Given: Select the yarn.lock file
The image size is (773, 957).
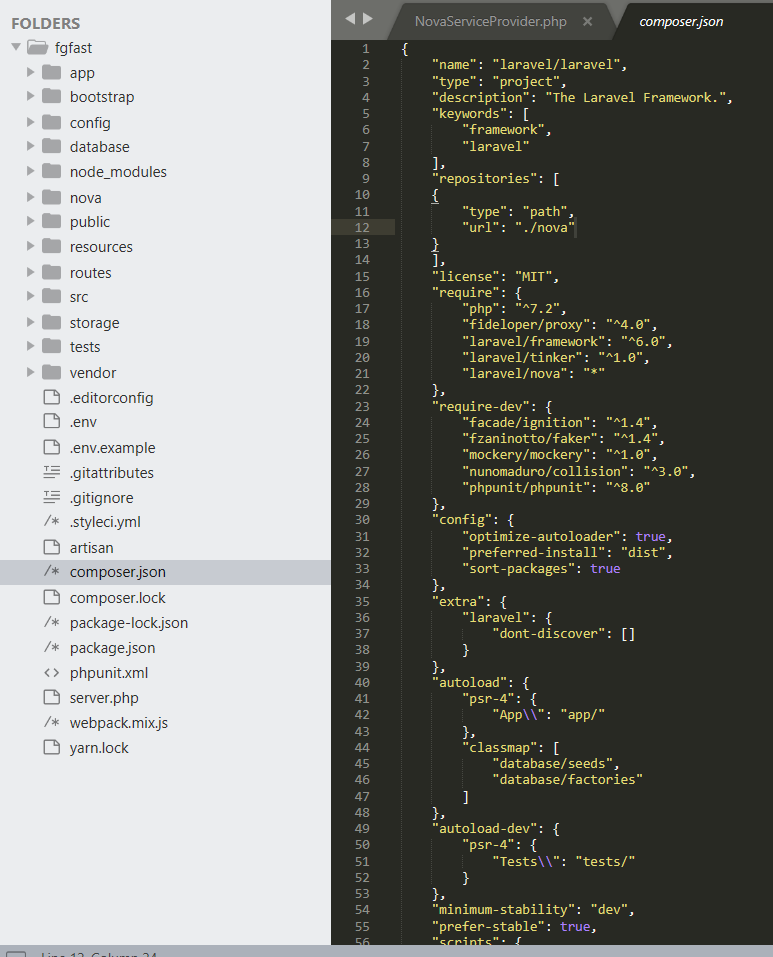Looking at the screenshot, I should [100, 747].
